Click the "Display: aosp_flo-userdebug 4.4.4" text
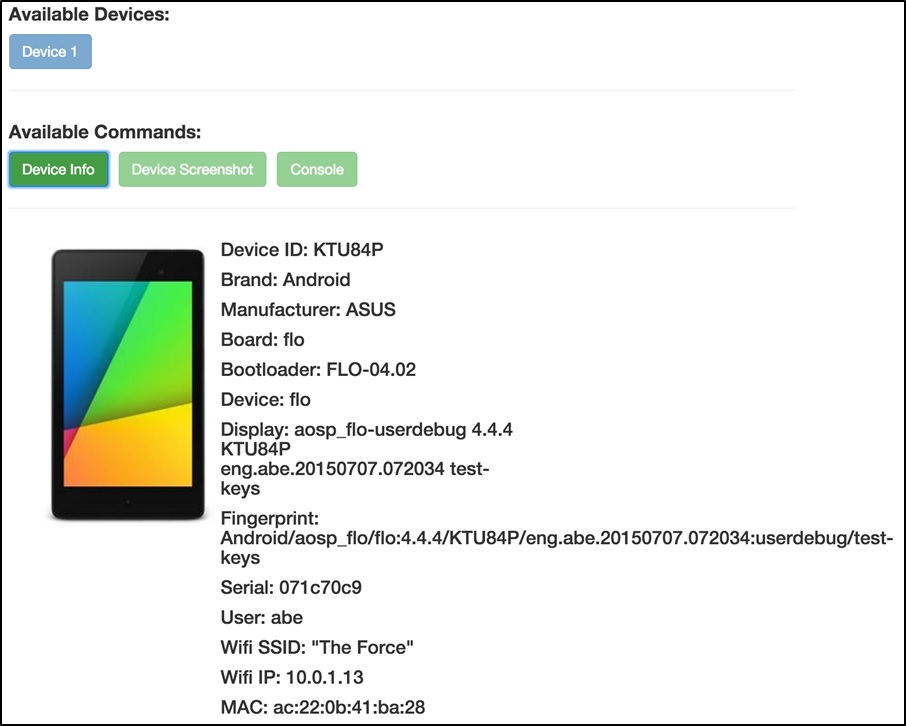The image size is (906, 726). 366,429
